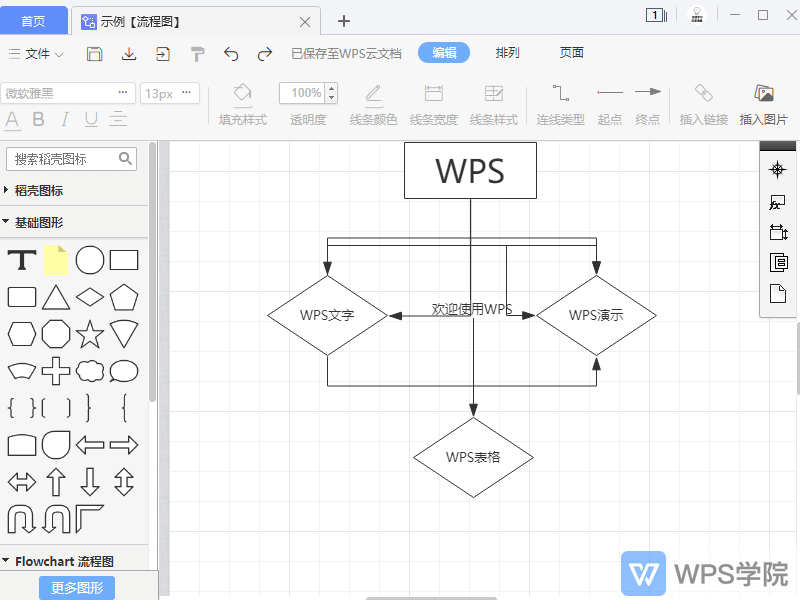Select the yellow note shape
This screenshot has height=600, width=800.
coord(56,260)
